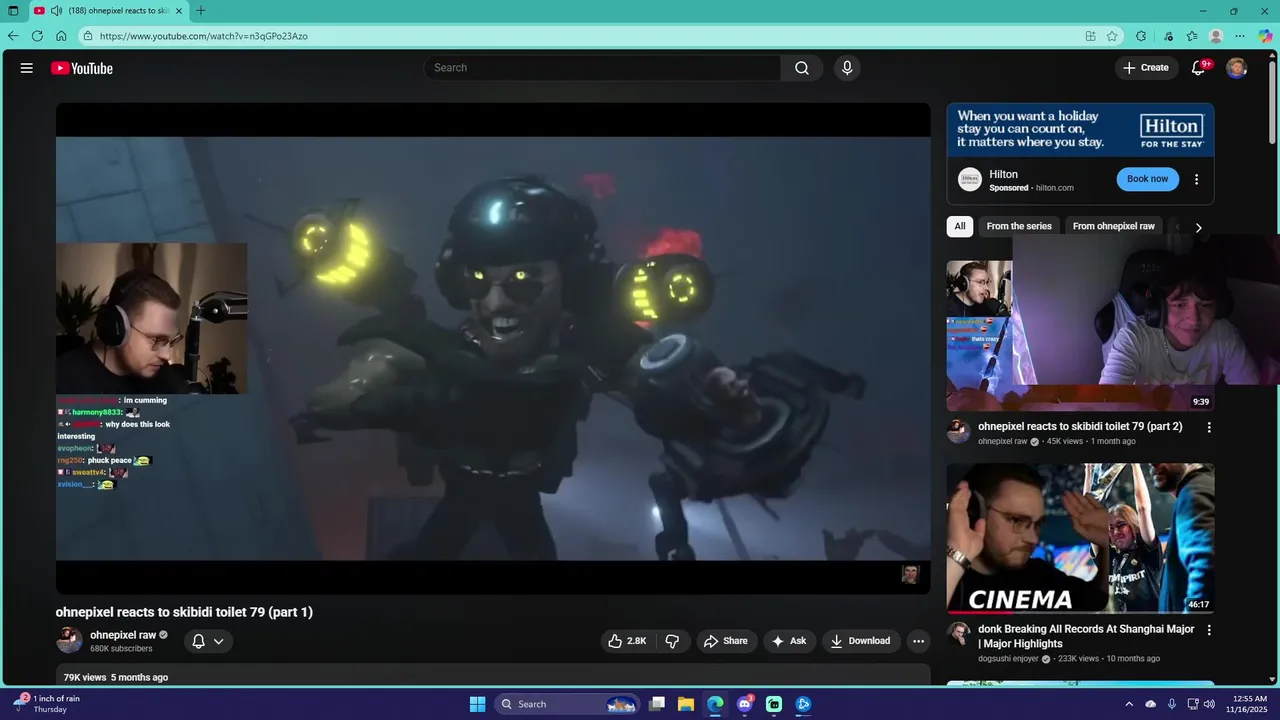This screenshot has width=1280, height=720.
Task: Expand notification options chevron beside bell
Action: 219,641
